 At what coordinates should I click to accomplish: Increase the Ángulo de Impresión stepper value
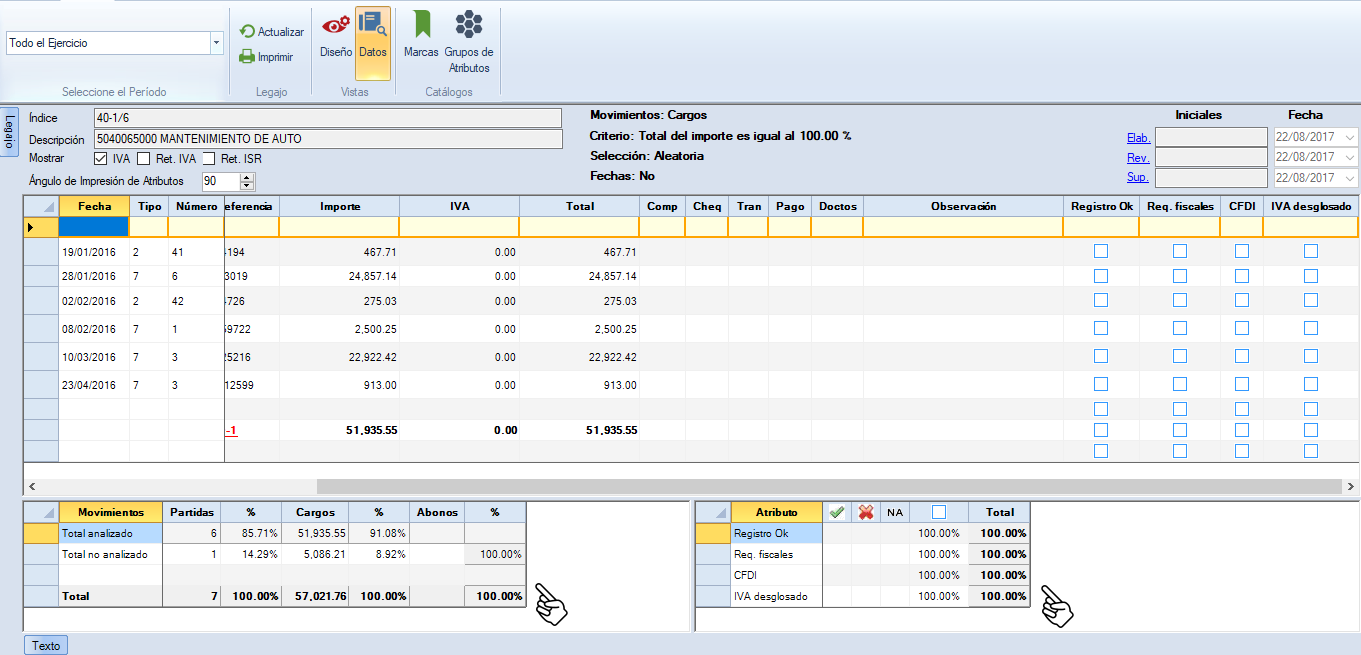pyautogui.click(x=248, y=178)
